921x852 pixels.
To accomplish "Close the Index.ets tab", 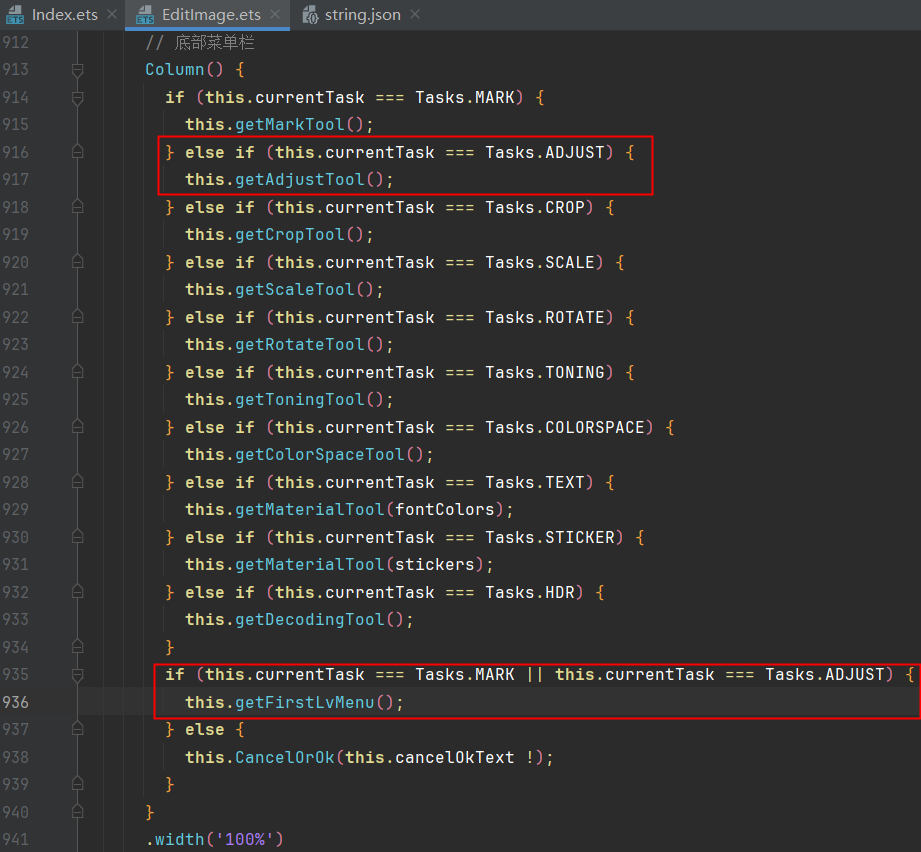I will pos(111,15).
